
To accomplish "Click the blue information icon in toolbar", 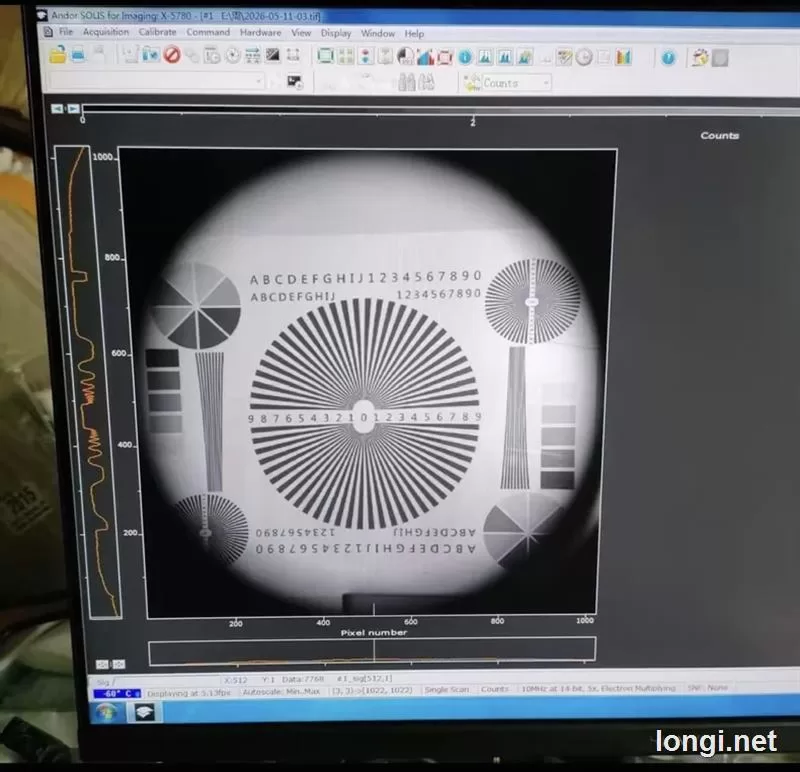I will (465, 57).
